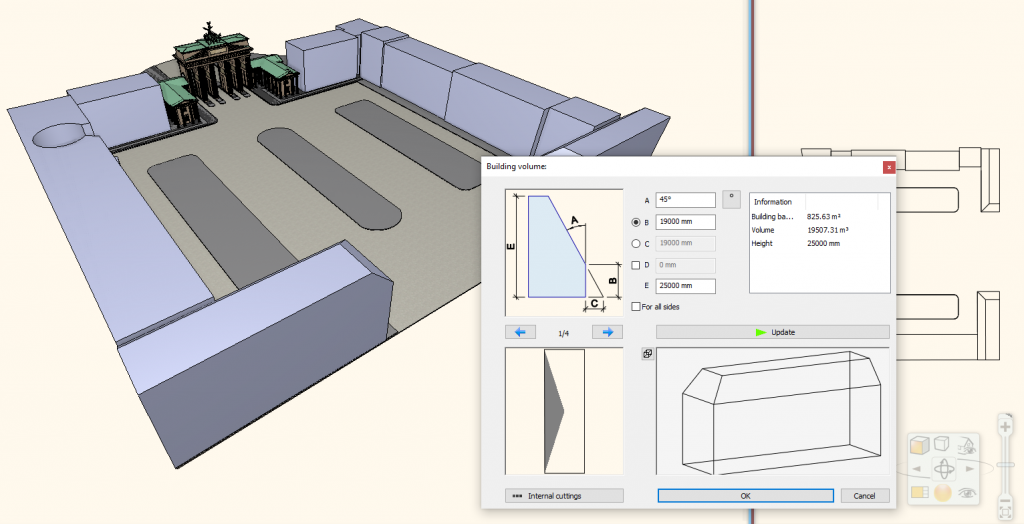The image size is (1024, 524).
Task: Zoom in with the plus button
Action: pyautogui.click(x=1005, y=426)
